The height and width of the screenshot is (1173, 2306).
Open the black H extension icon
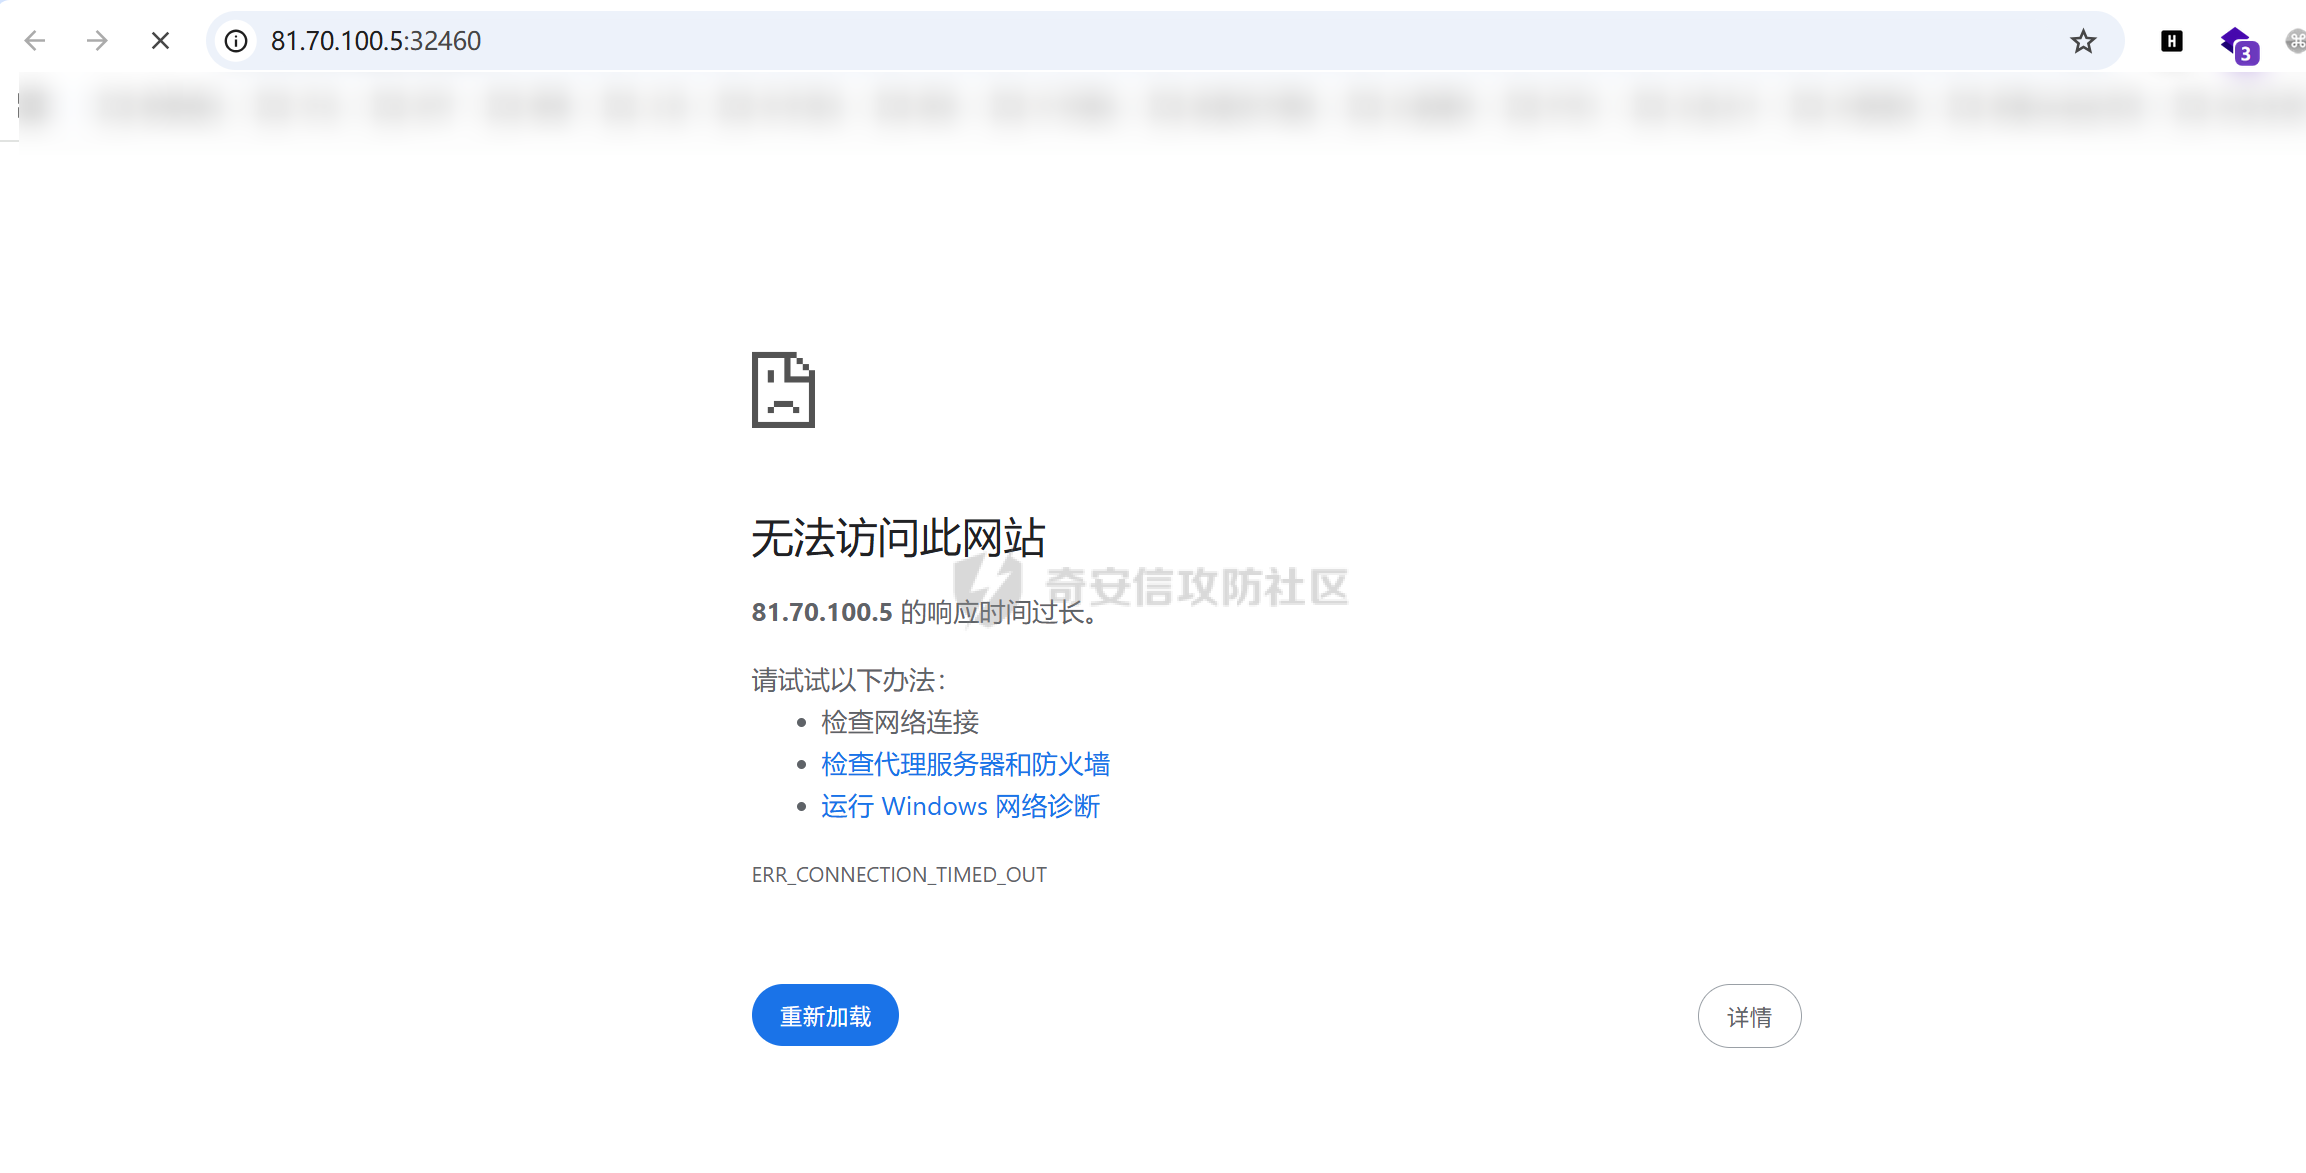(2171, 41)
